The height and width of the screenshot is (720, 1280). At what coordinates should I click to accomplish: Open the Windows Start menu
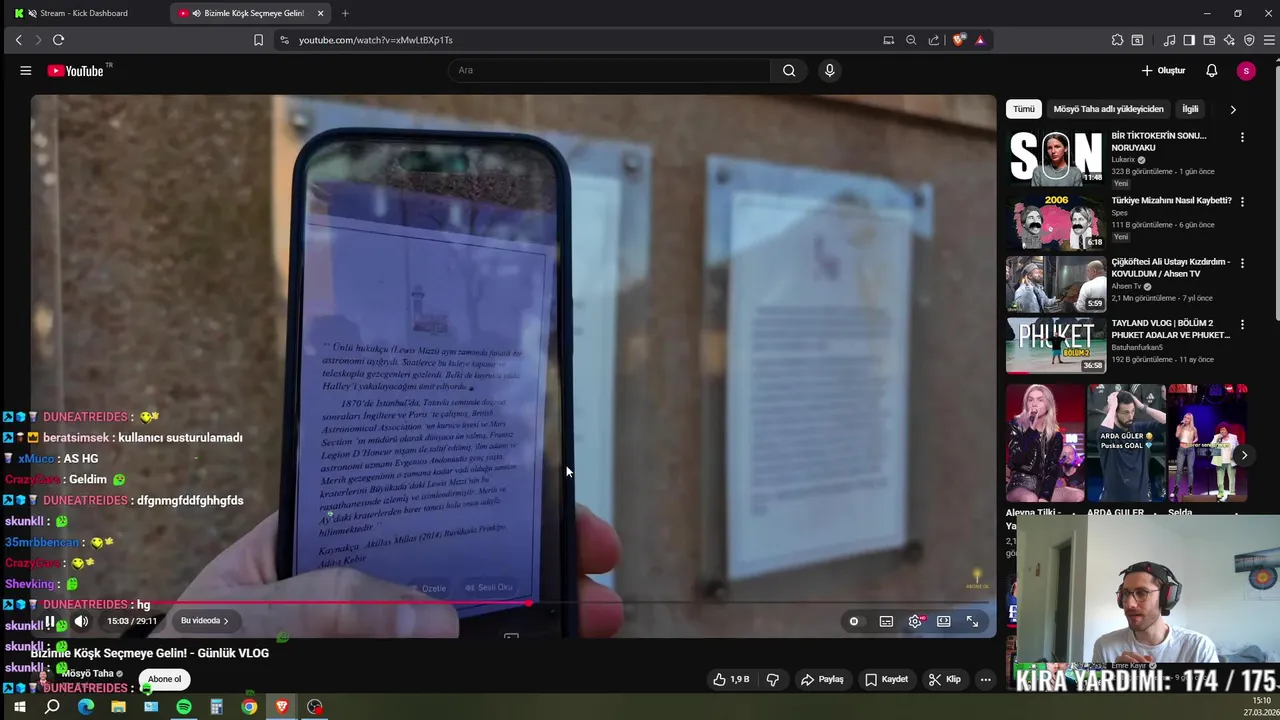tap(19, 707)
